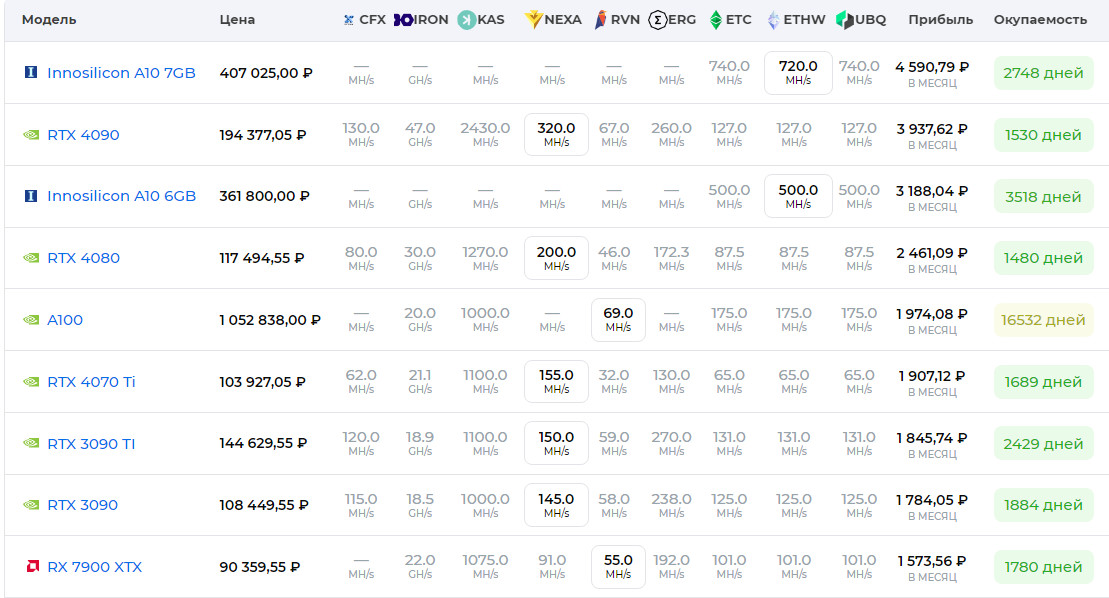
Task: Click the NEXA coin icon in the header
Action: pos(532,18)
